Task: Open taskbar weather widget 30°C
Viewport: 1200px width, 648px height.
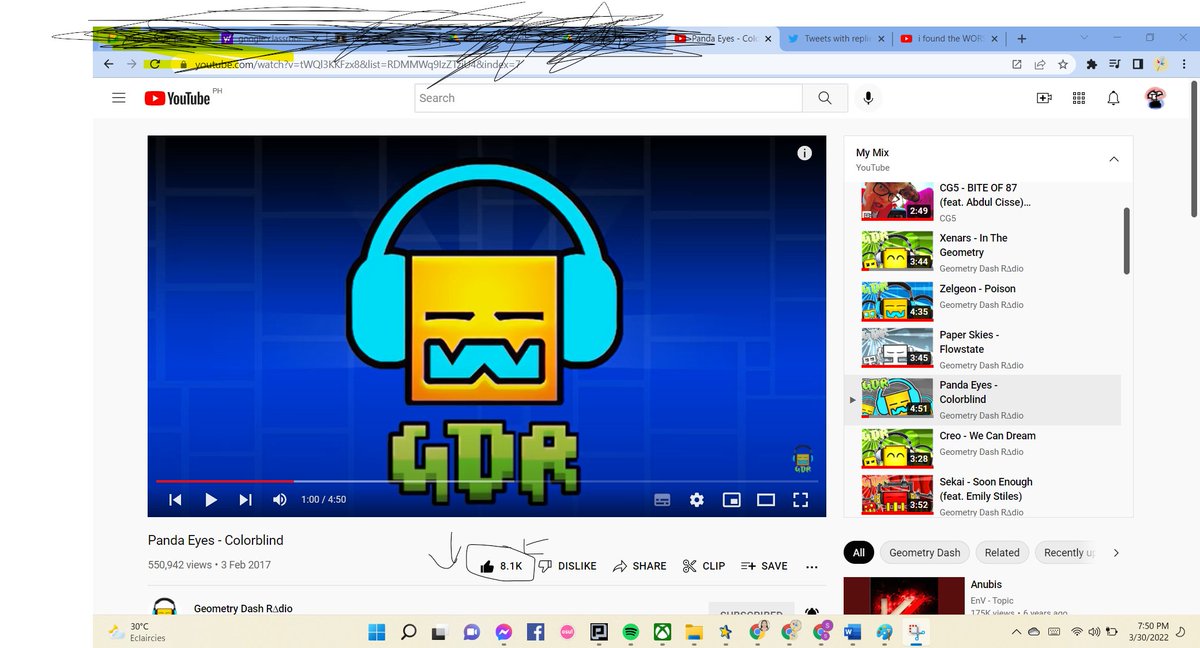Action: (x=139, y=632)
